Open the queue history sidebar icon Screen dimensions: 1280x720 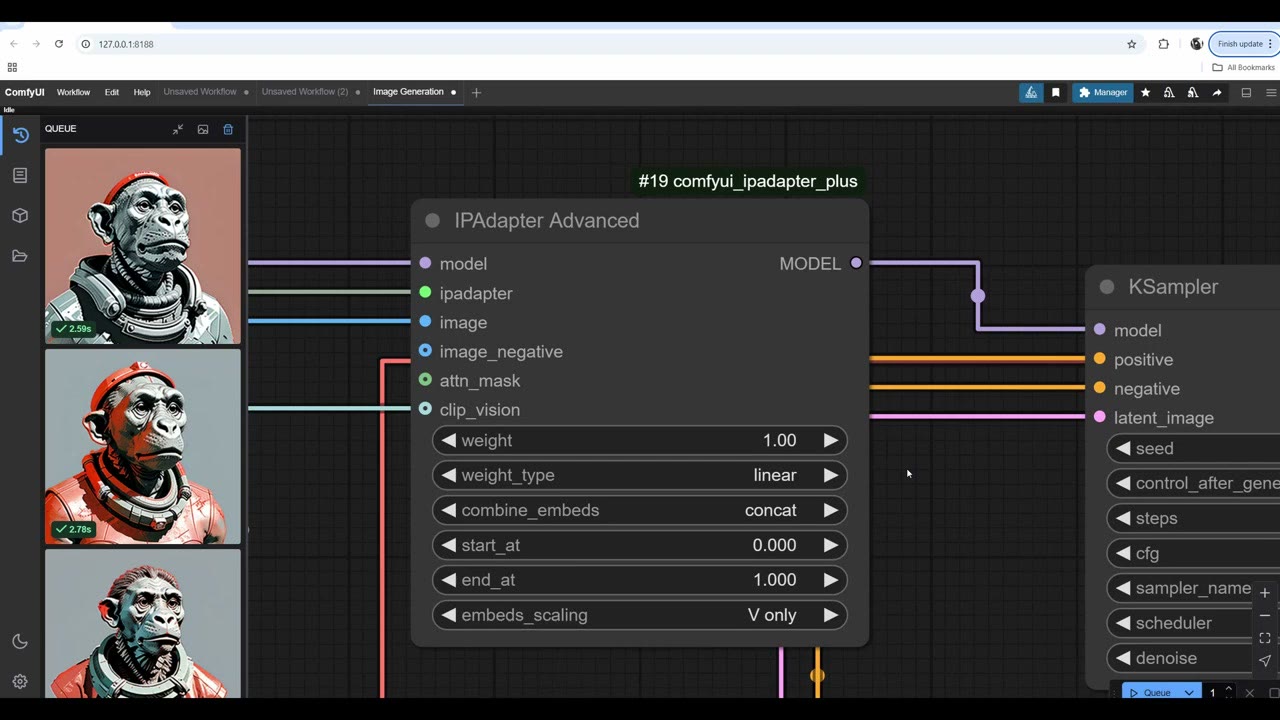click(20, 135)
